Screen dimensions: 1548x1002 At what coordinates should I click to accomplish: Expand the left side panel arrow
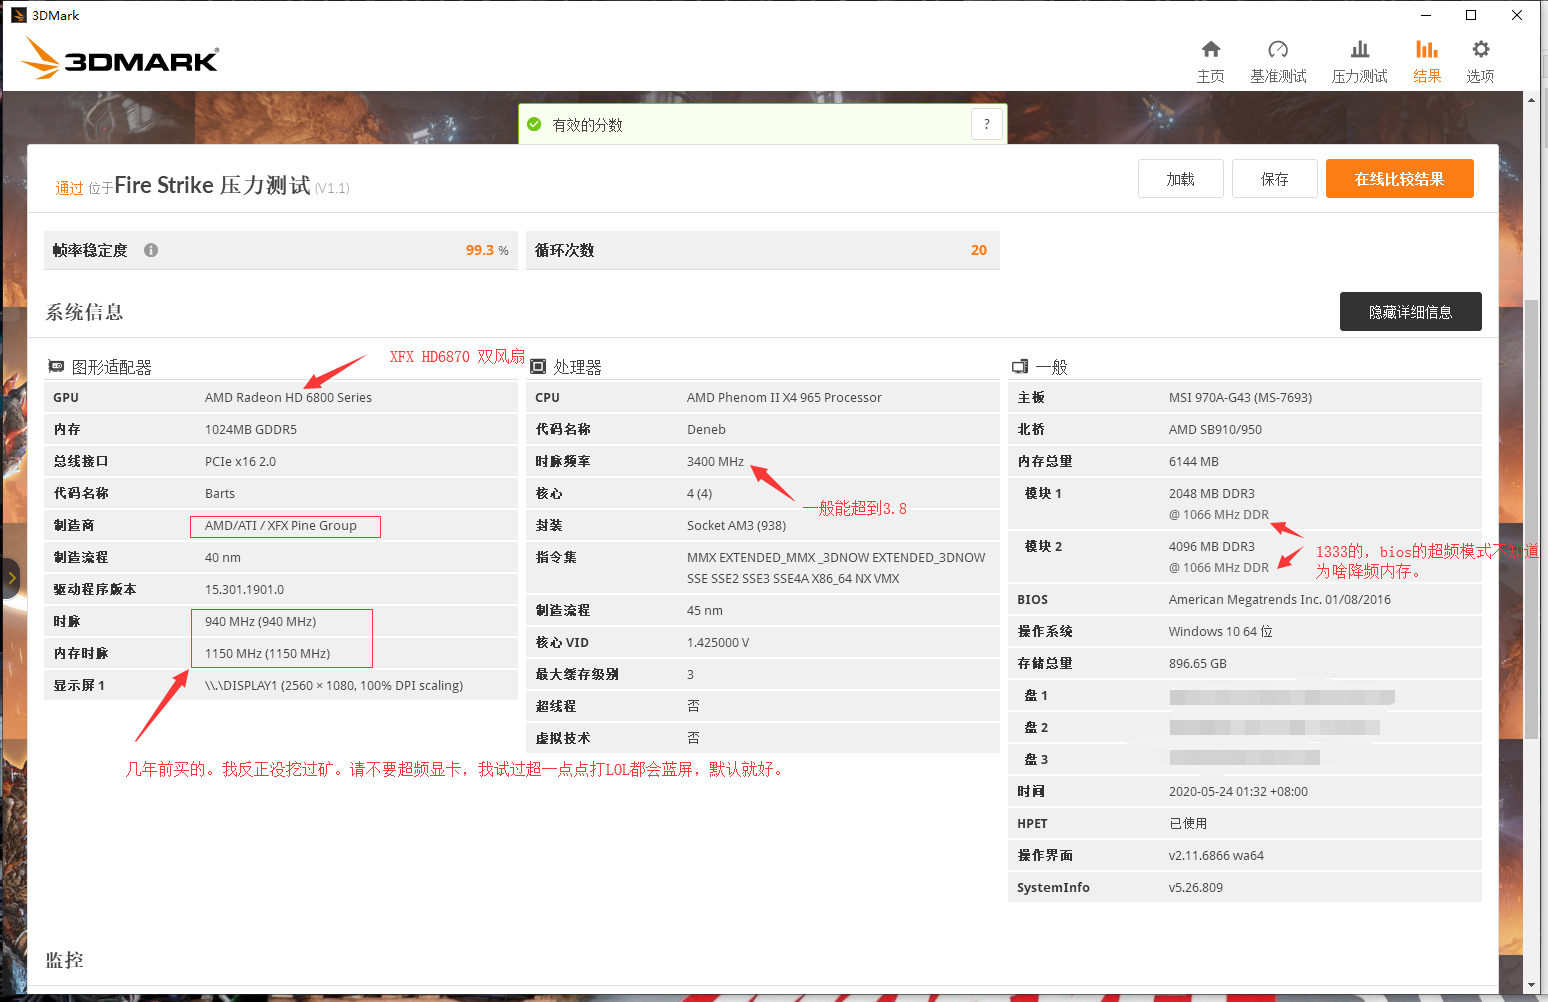11,578
